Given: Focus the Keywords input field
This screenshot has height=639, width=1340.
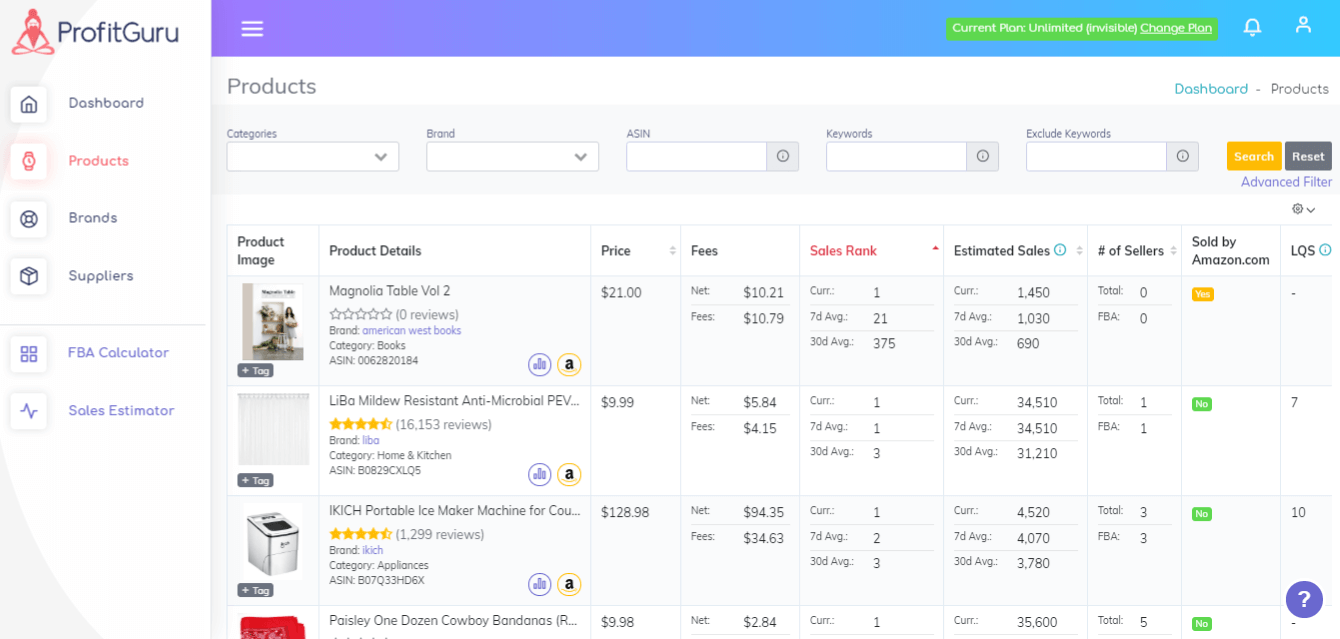Looking at the screenshot, I should point(897,156).
